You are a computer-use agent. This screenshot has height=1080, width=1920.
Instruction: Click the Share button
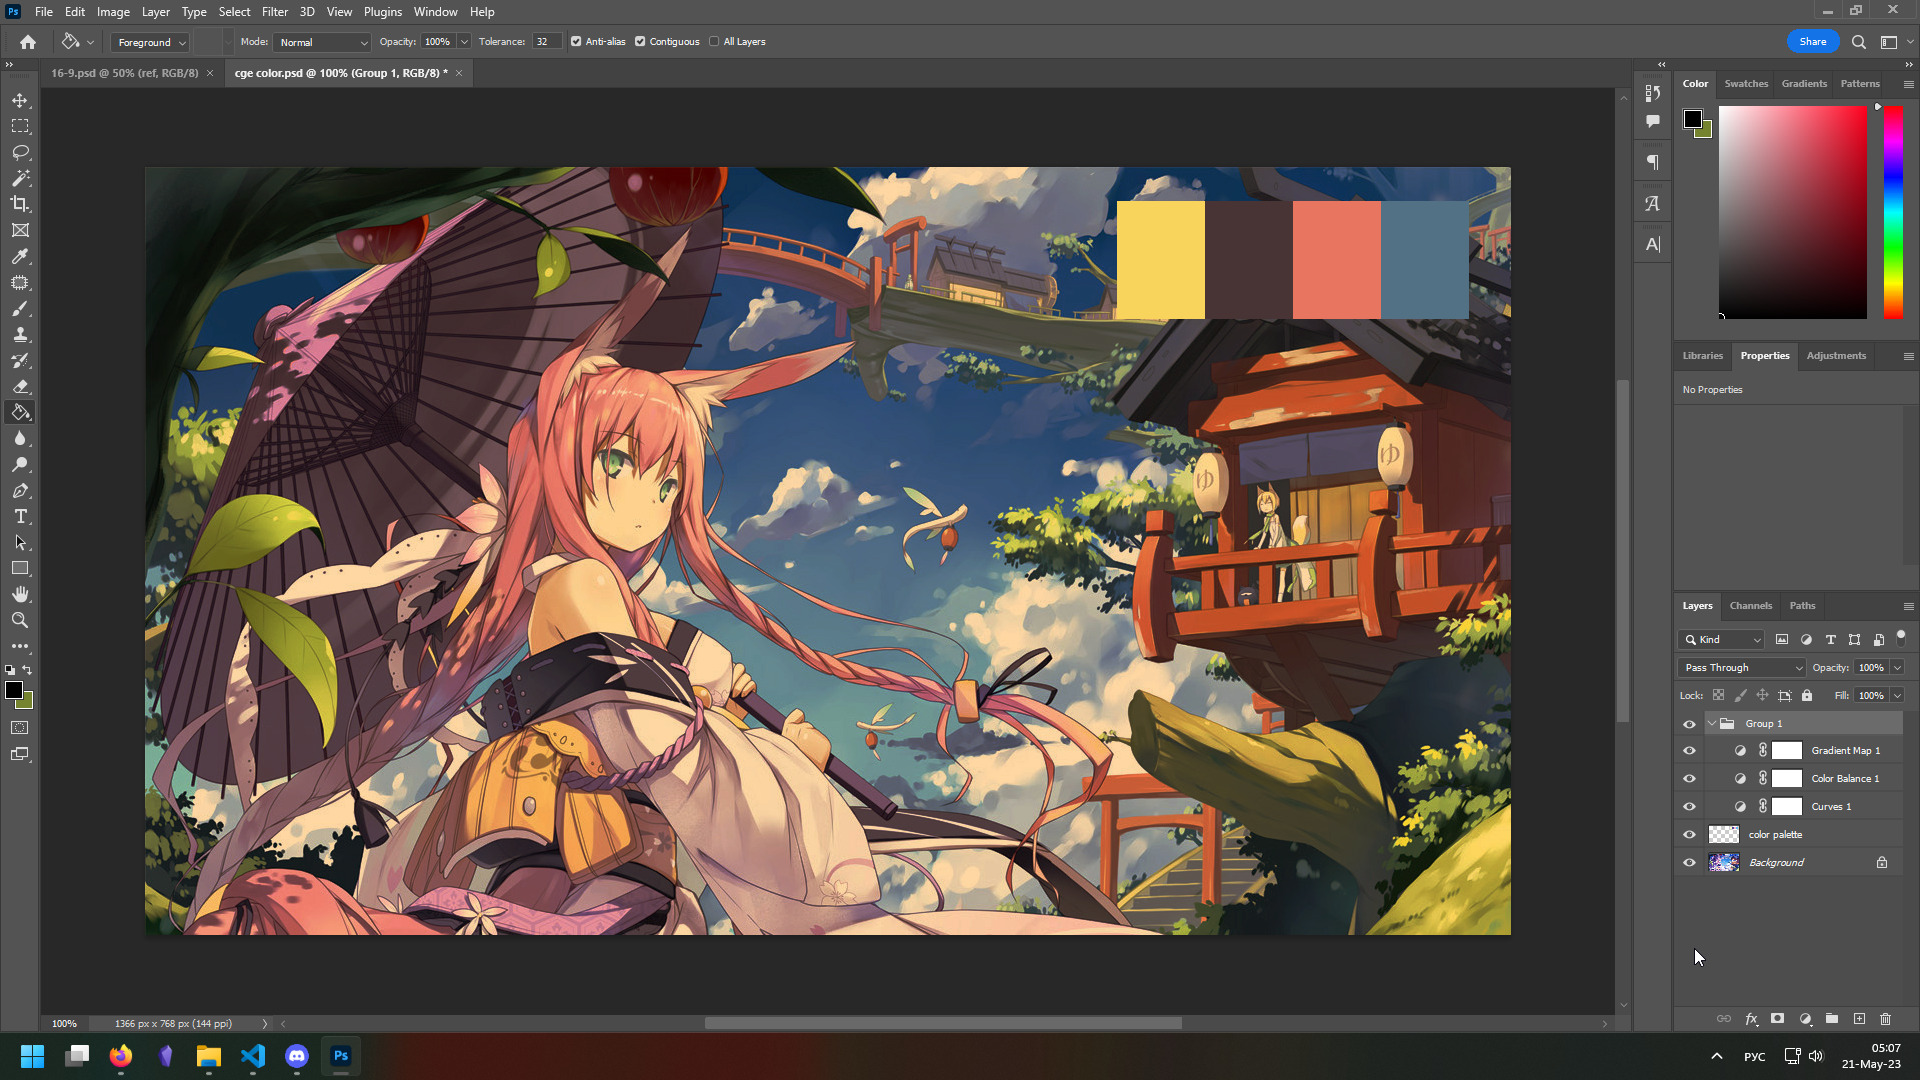point(1812,42)
